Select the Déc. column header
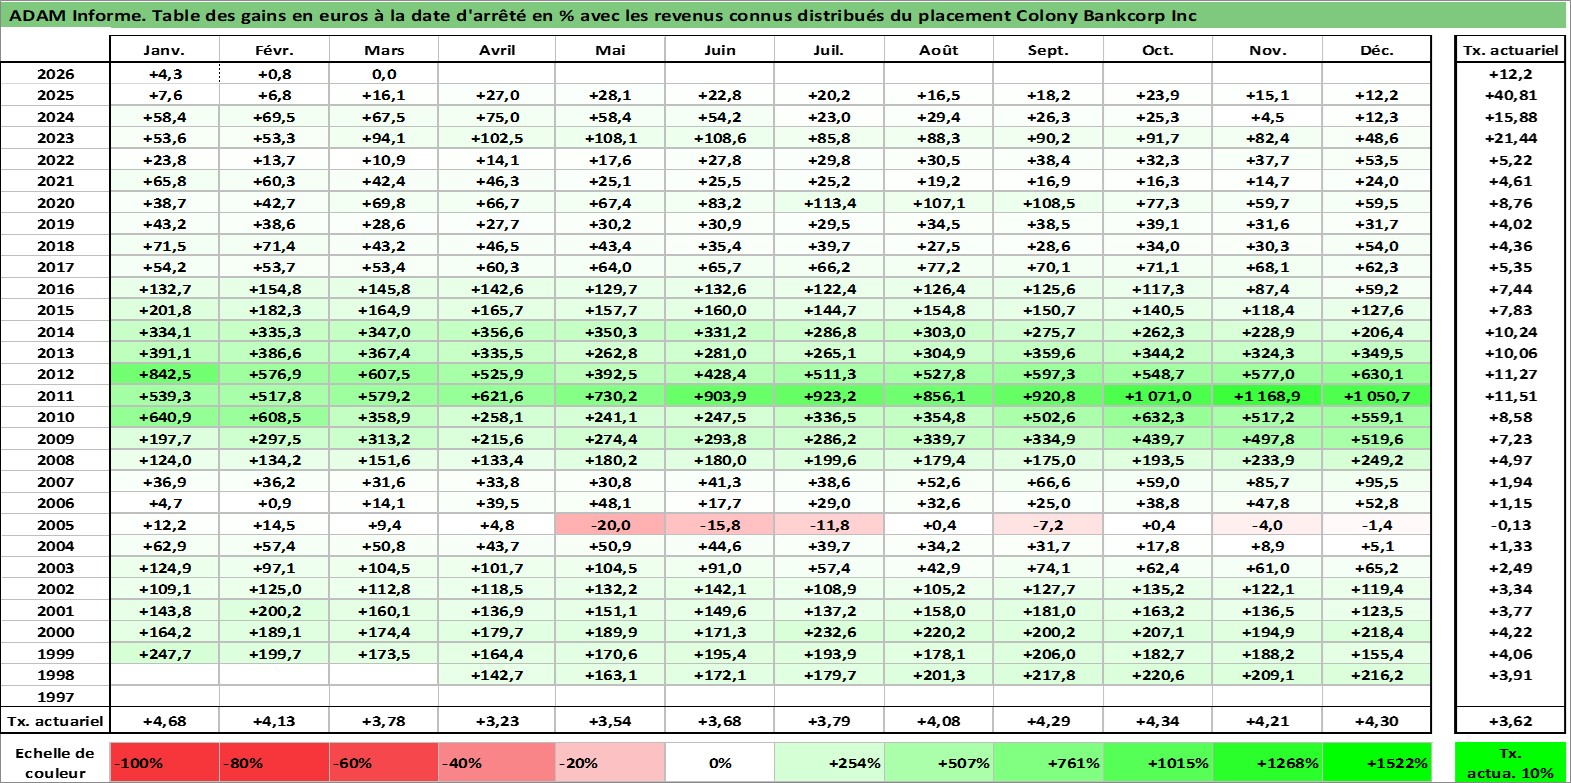 coord(1376,50)
